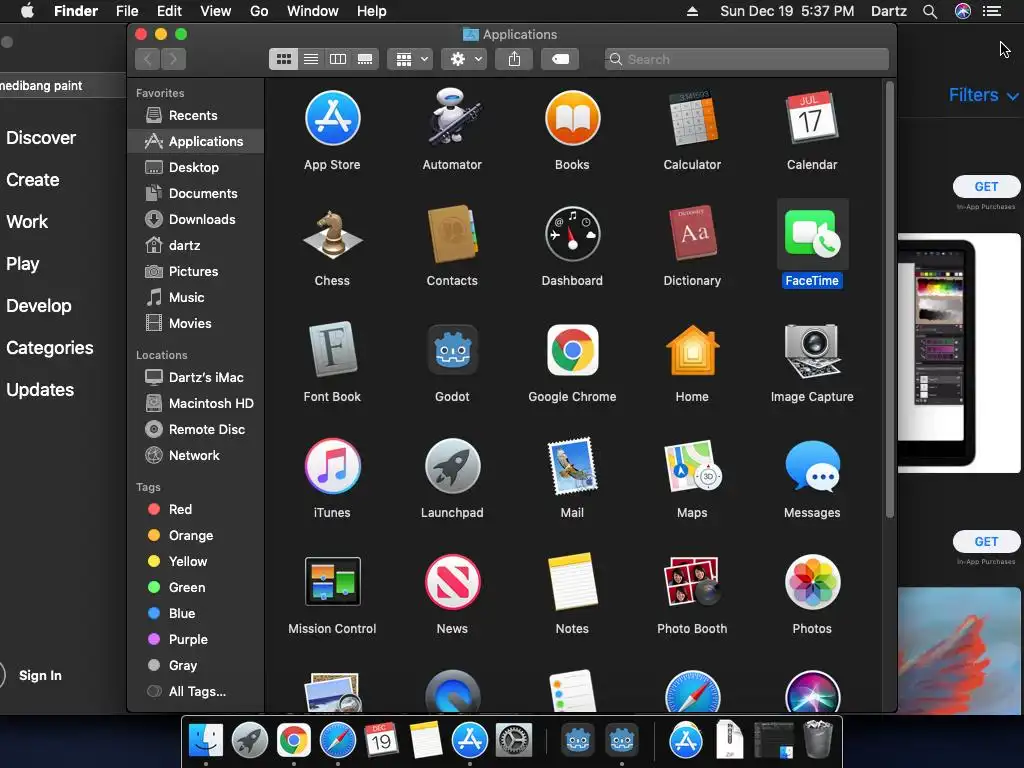Select the iTunes app icon
This screenshot has height=768, width=1024.
[332, 466]
